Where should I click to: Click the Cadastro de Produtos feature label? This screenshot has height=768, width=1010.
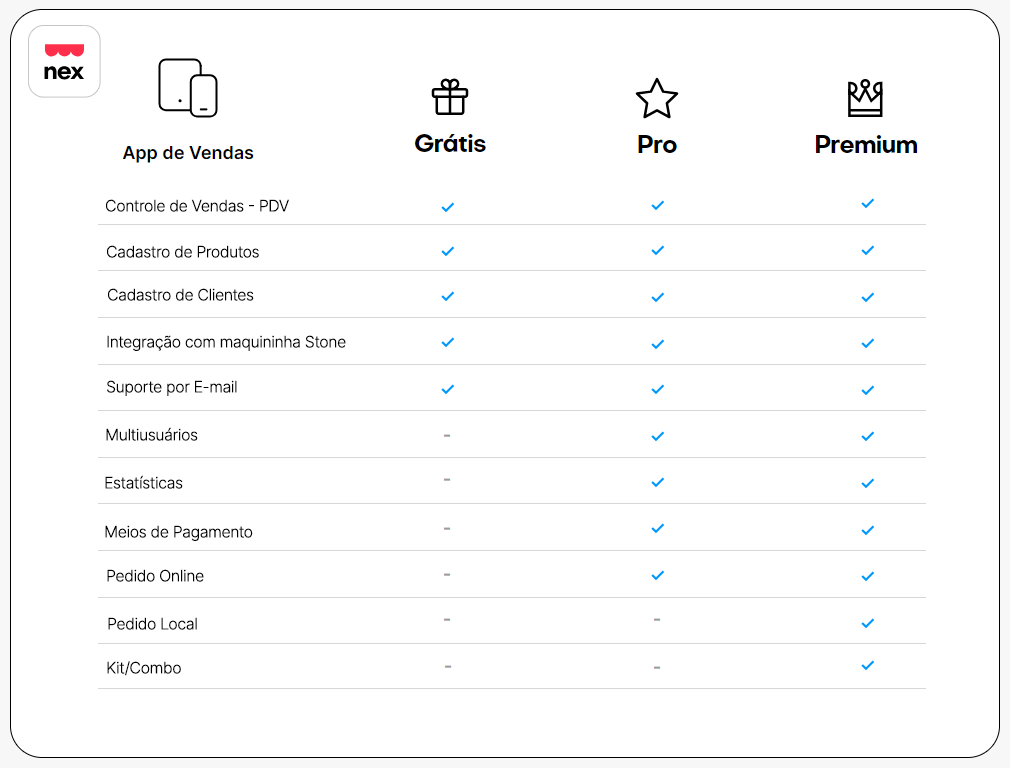pos(183,252)
